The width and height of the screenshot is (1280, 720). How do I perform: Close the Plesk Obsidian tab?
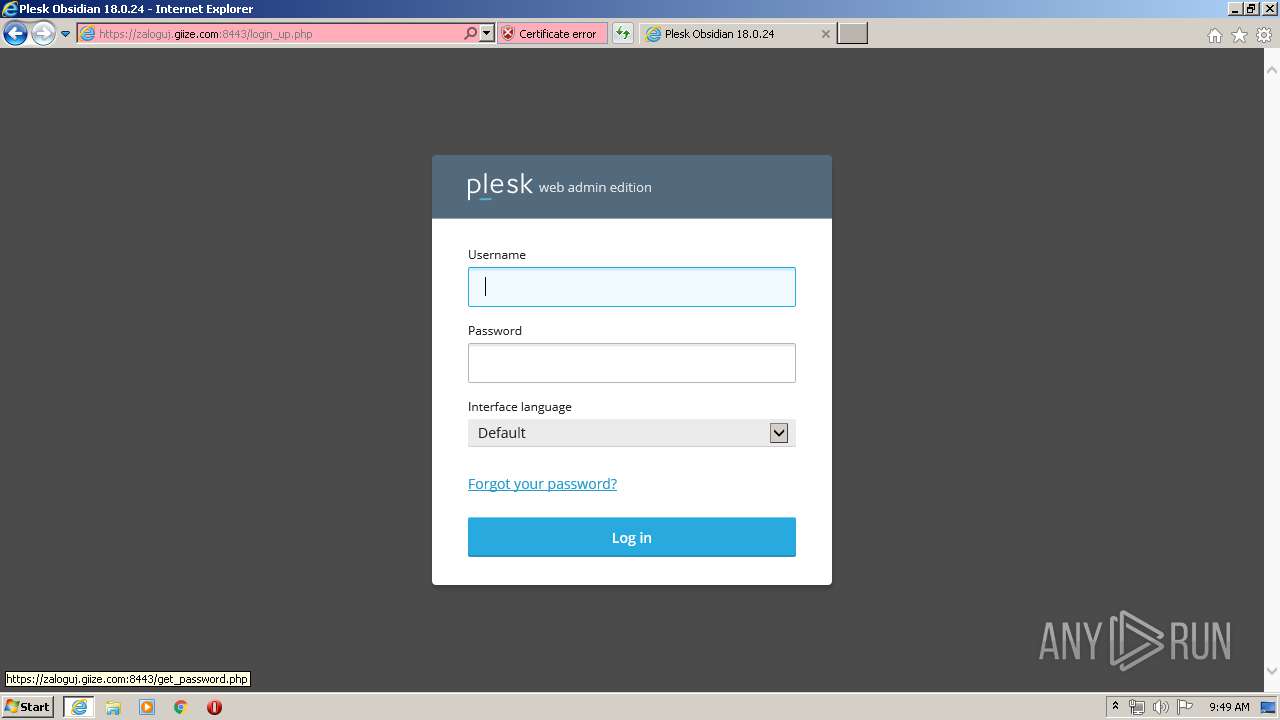(x=826, y=34)
